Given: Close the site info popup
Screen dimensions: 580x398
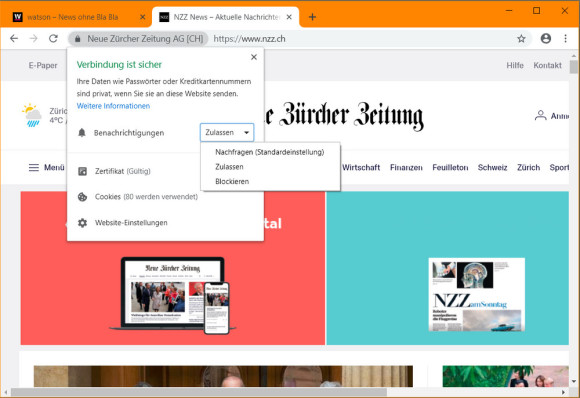Looking at the screenshot, I should coord(254,57).
